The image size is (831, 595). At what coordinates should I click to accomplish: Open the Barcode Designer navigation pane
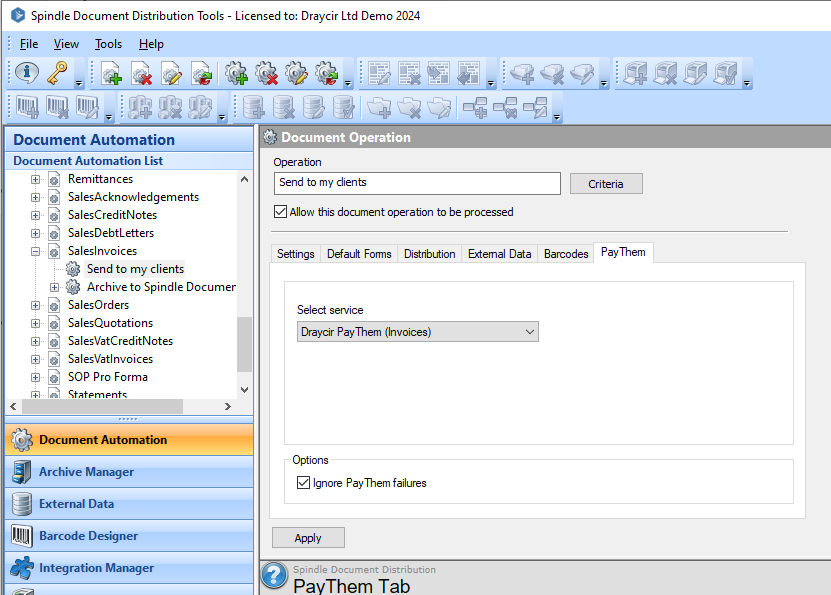129,536
